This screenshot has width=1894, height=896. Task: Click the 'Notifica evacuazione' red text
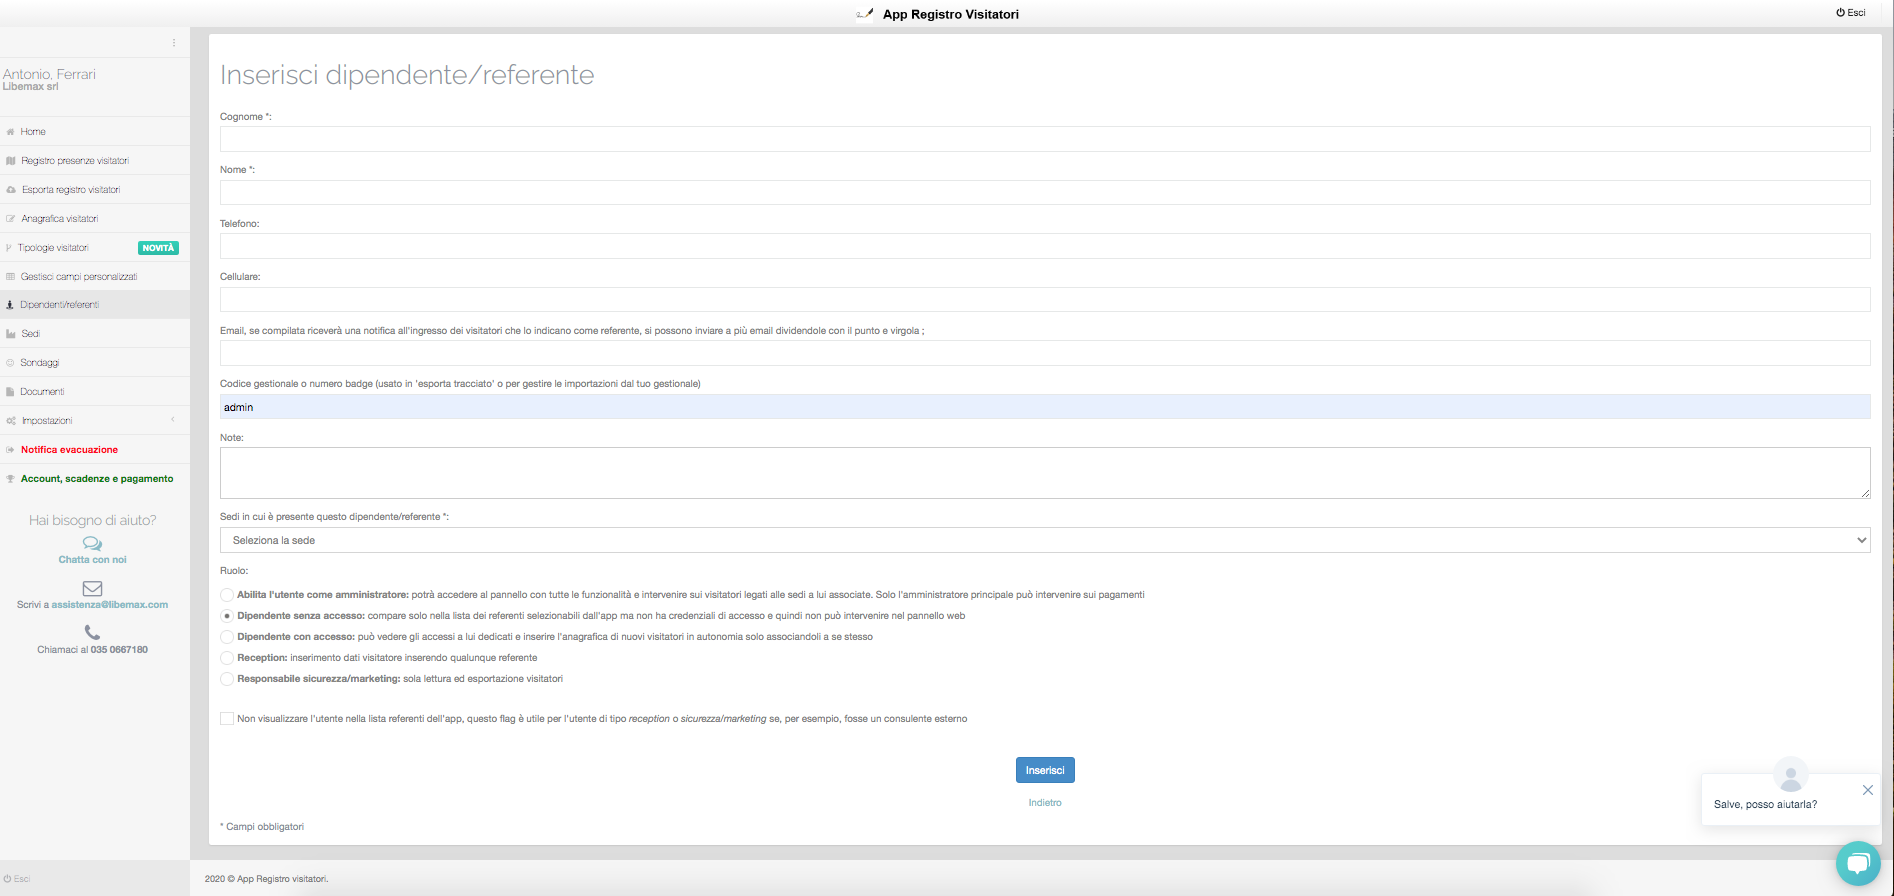coord(69,450)
